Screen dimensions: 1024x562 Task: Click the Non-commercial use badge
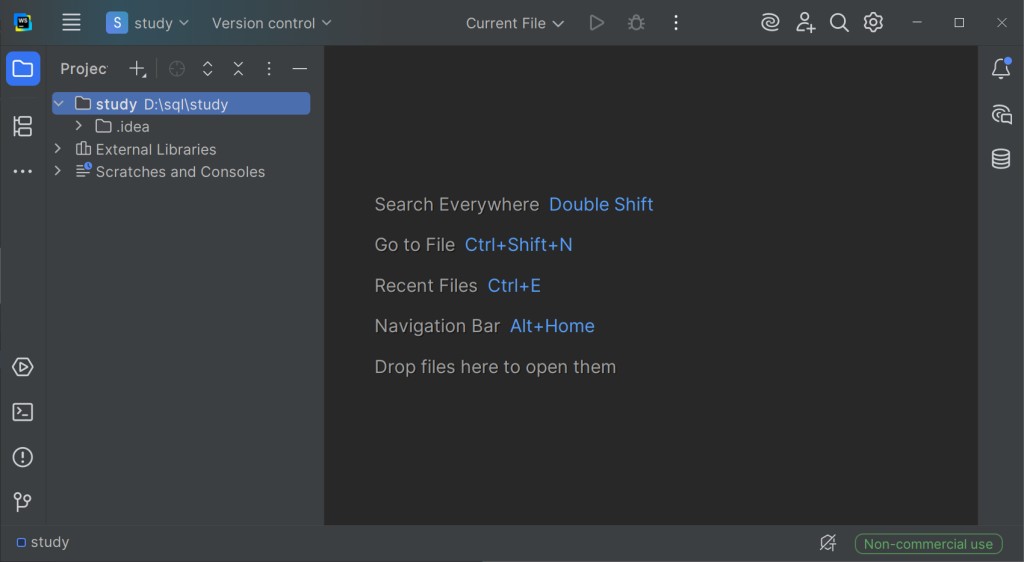pyautogui.click(x=928, y=544)
